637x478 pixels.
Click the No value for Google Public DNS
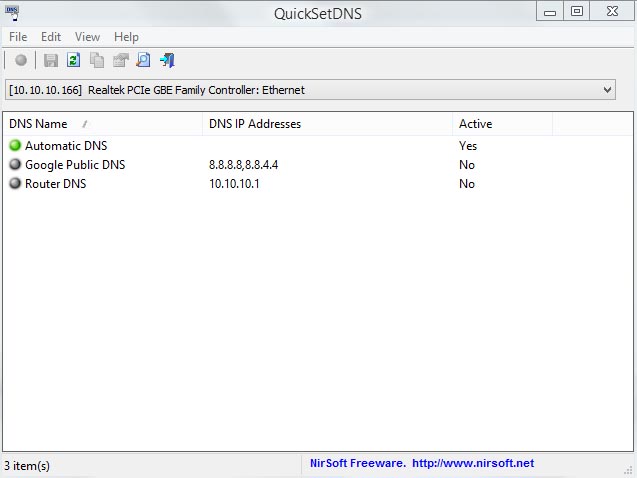click(x=467, y=164)
